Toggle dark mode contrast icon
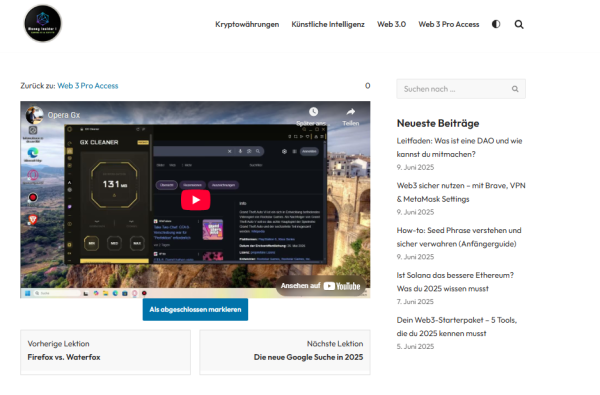This screenshot has width=600, height=395. coord(496,24)
